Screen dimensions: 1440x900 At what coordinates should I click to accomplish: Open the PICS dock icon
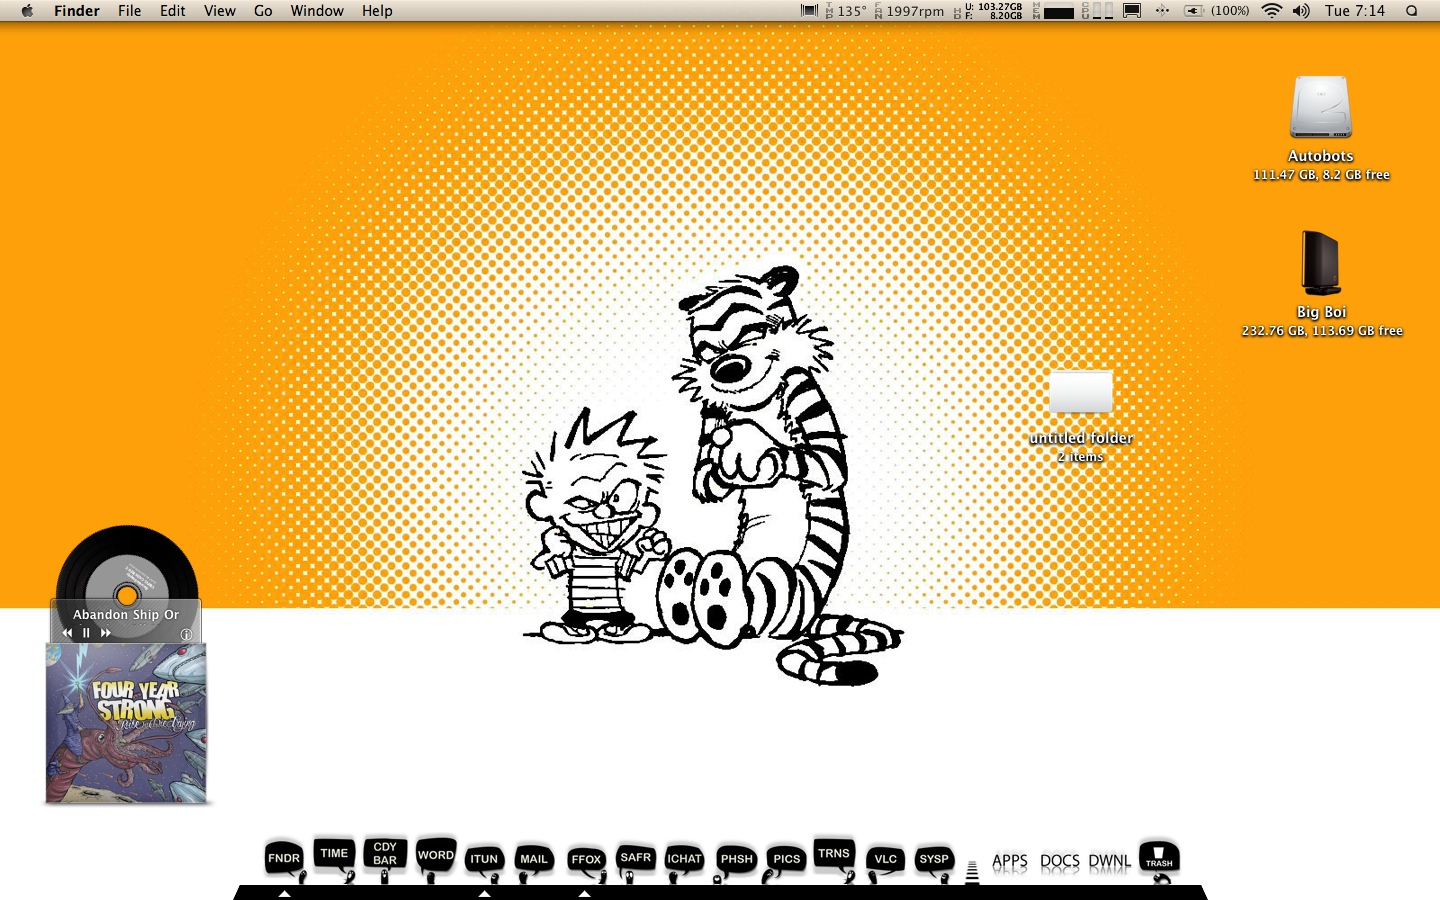(787, 859)
